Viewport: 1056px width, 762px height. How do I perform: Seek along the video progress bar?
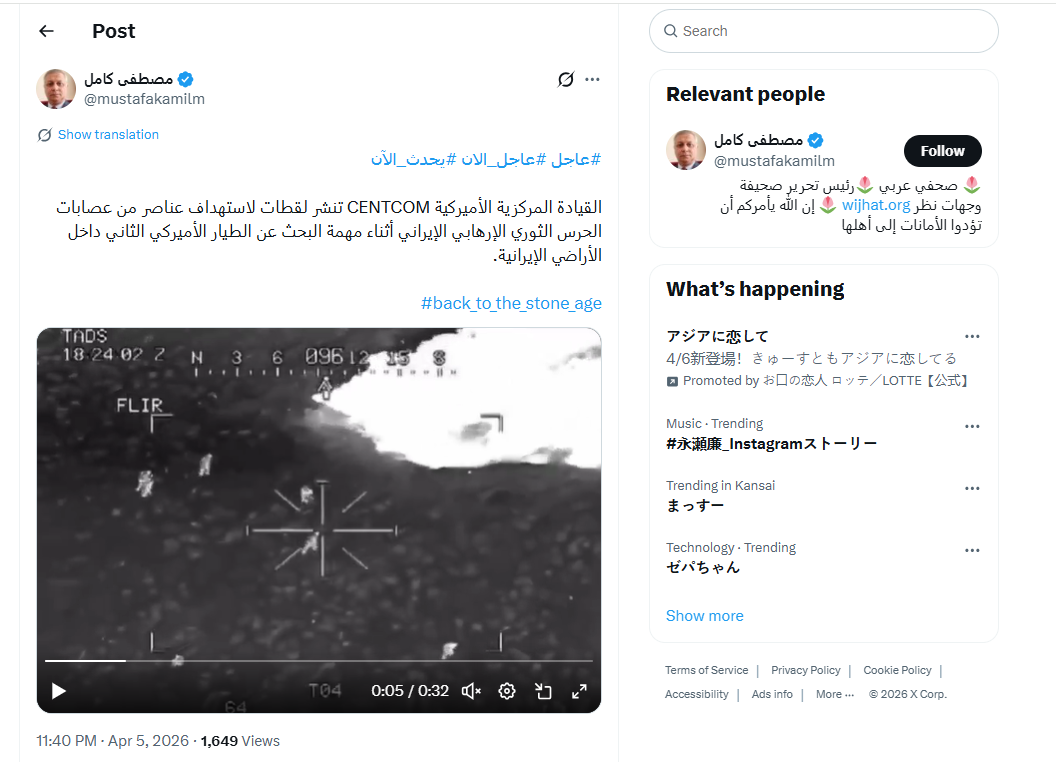[x=319, y=661]
